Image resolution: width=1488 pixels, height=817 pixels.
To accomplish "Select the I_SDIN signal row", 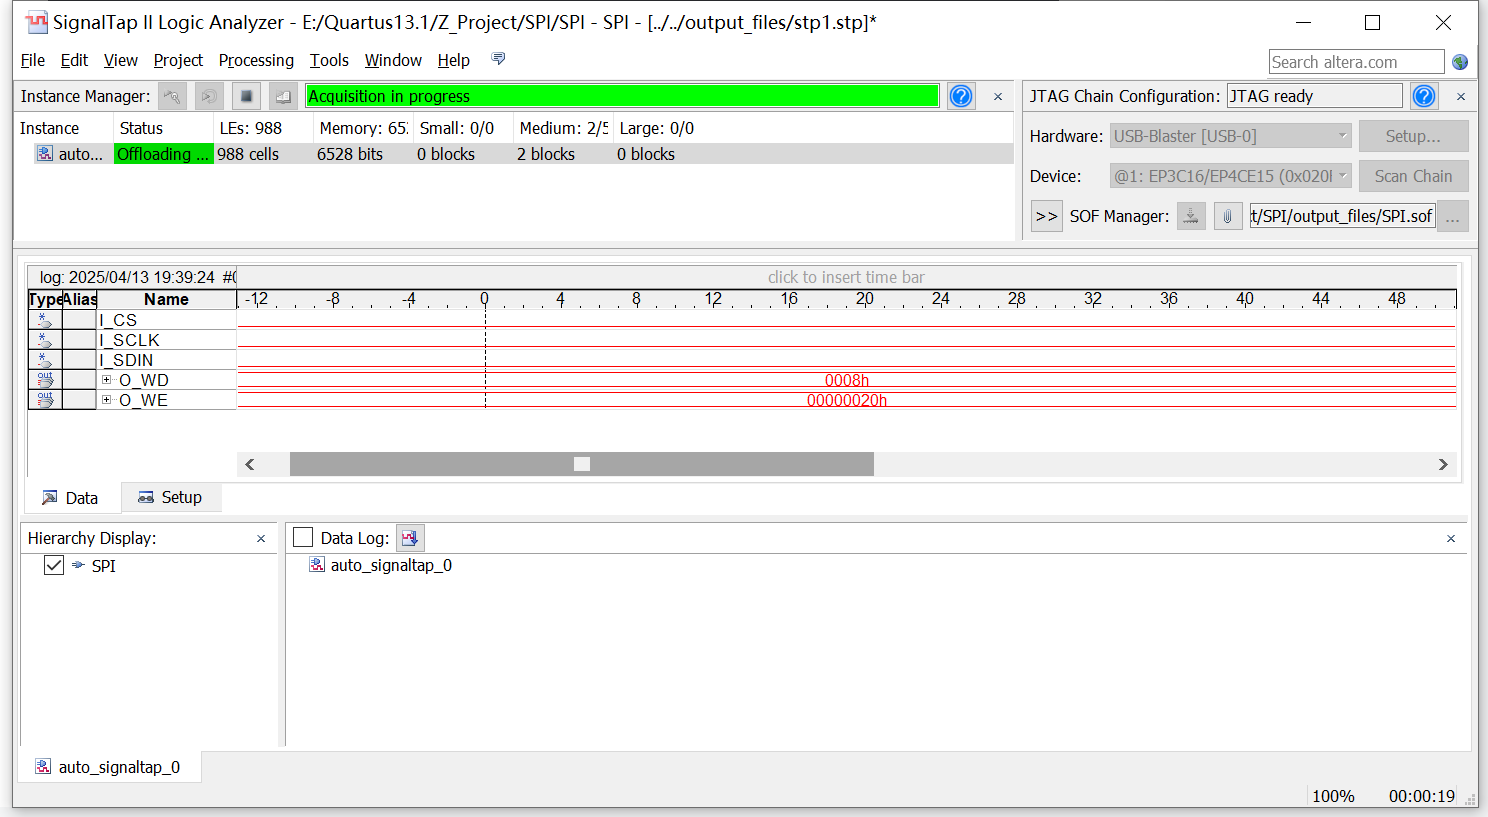I will (x=126, y=360).
